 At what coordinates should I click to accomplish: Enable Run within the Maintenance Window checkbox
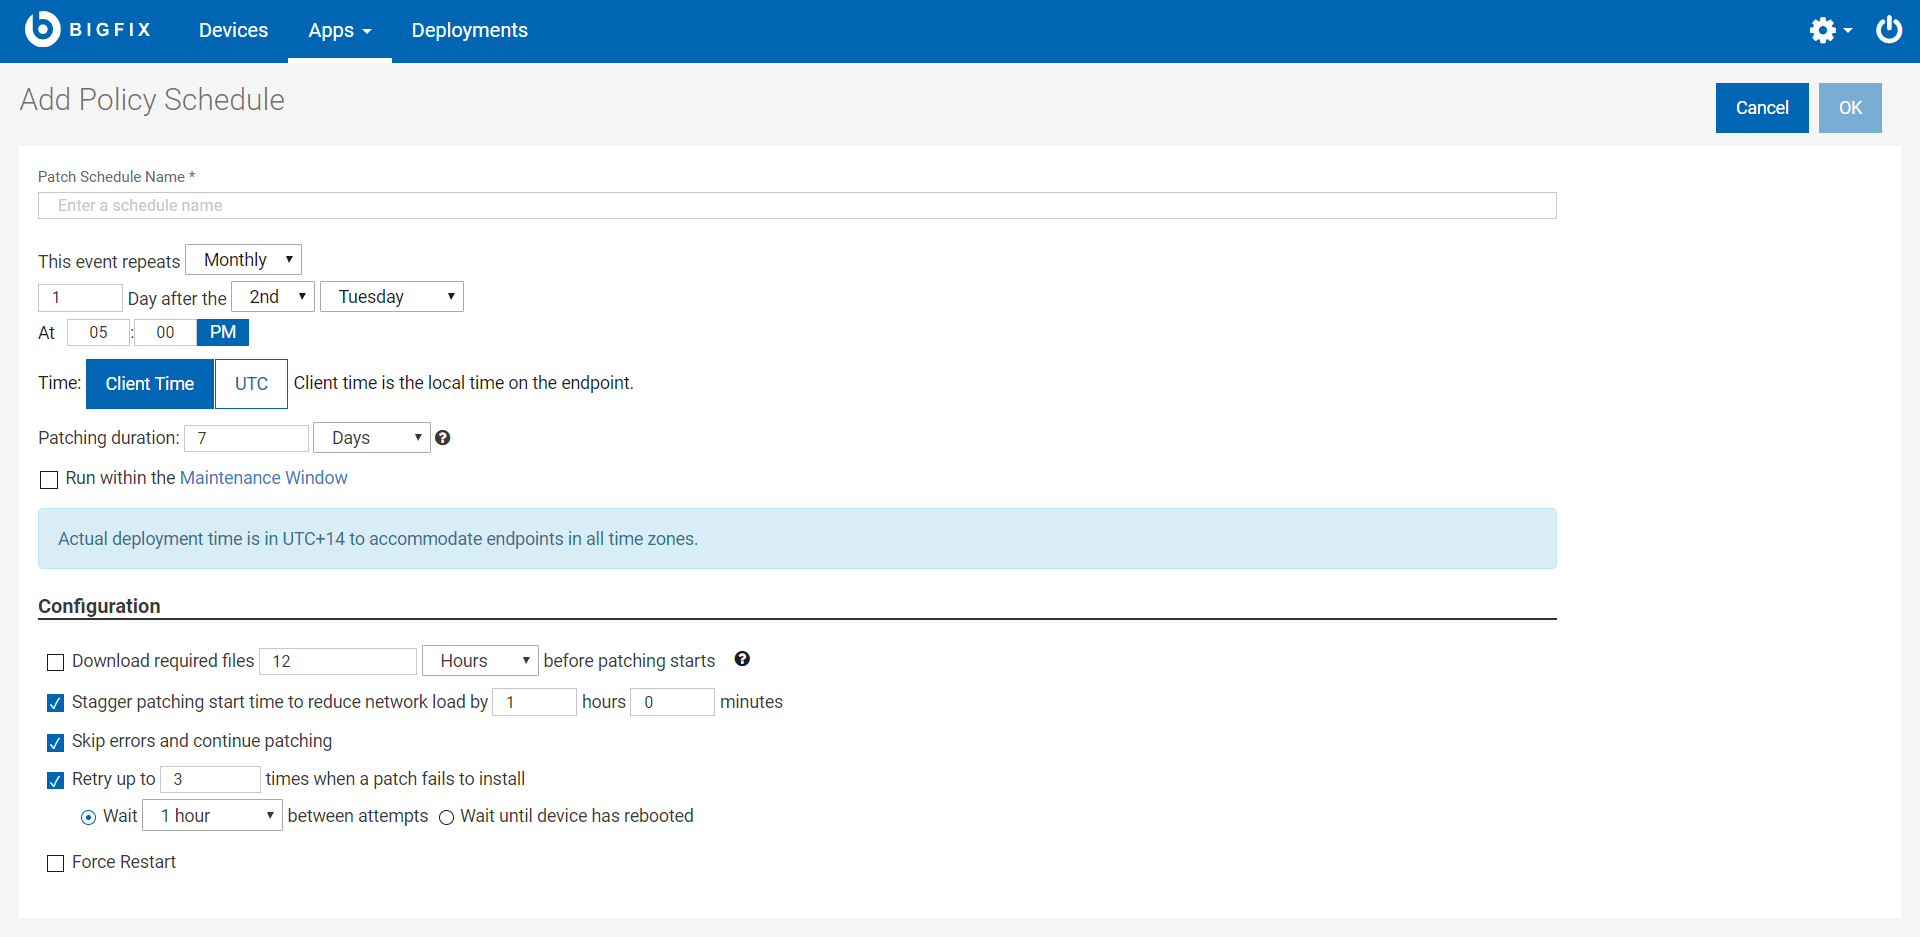pos(49,480)
